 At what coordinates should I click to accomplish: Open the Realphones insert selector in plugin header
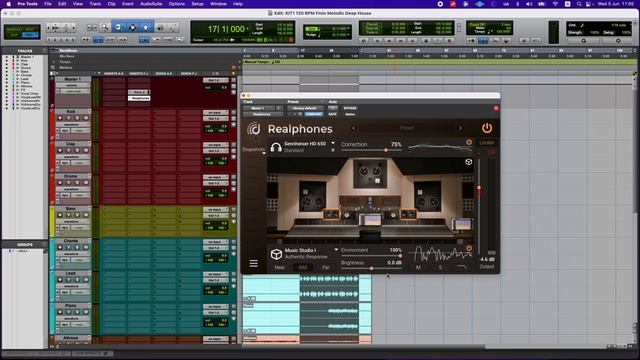click(262, 114)
